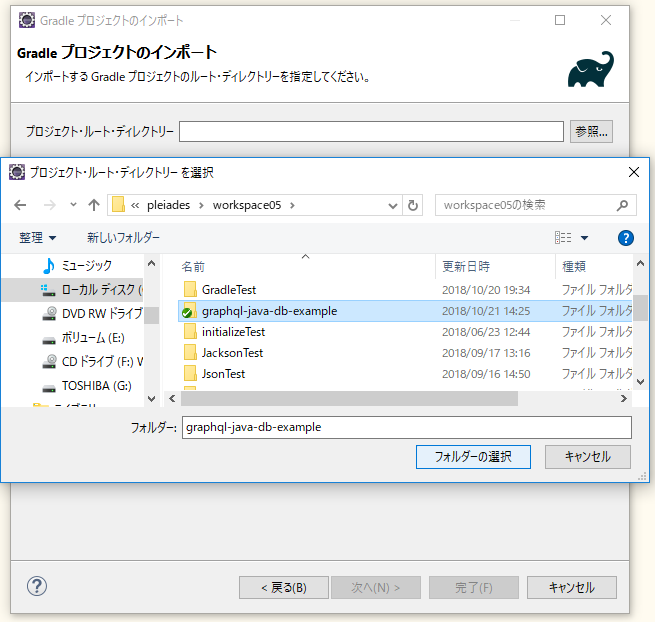Viewport: 655px width, 622px height.
Task: Close the folder selection dialog
Action: (x=634, y=172)
